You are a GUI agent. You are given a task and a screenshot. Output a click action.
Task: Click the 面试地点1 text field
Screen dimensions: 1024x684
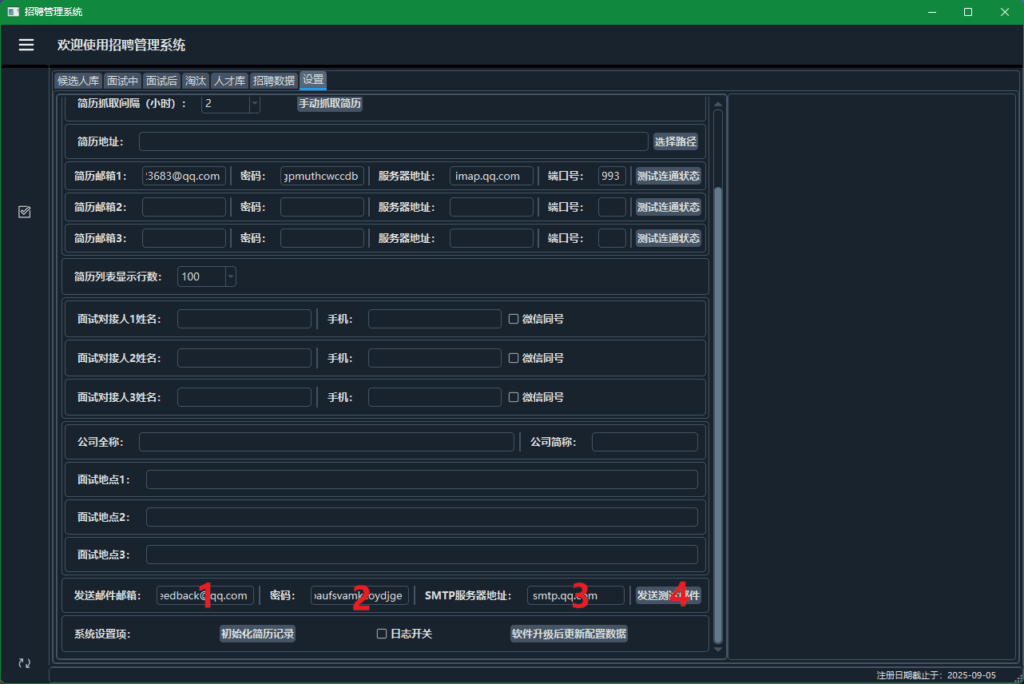click(x=421, y=480)
